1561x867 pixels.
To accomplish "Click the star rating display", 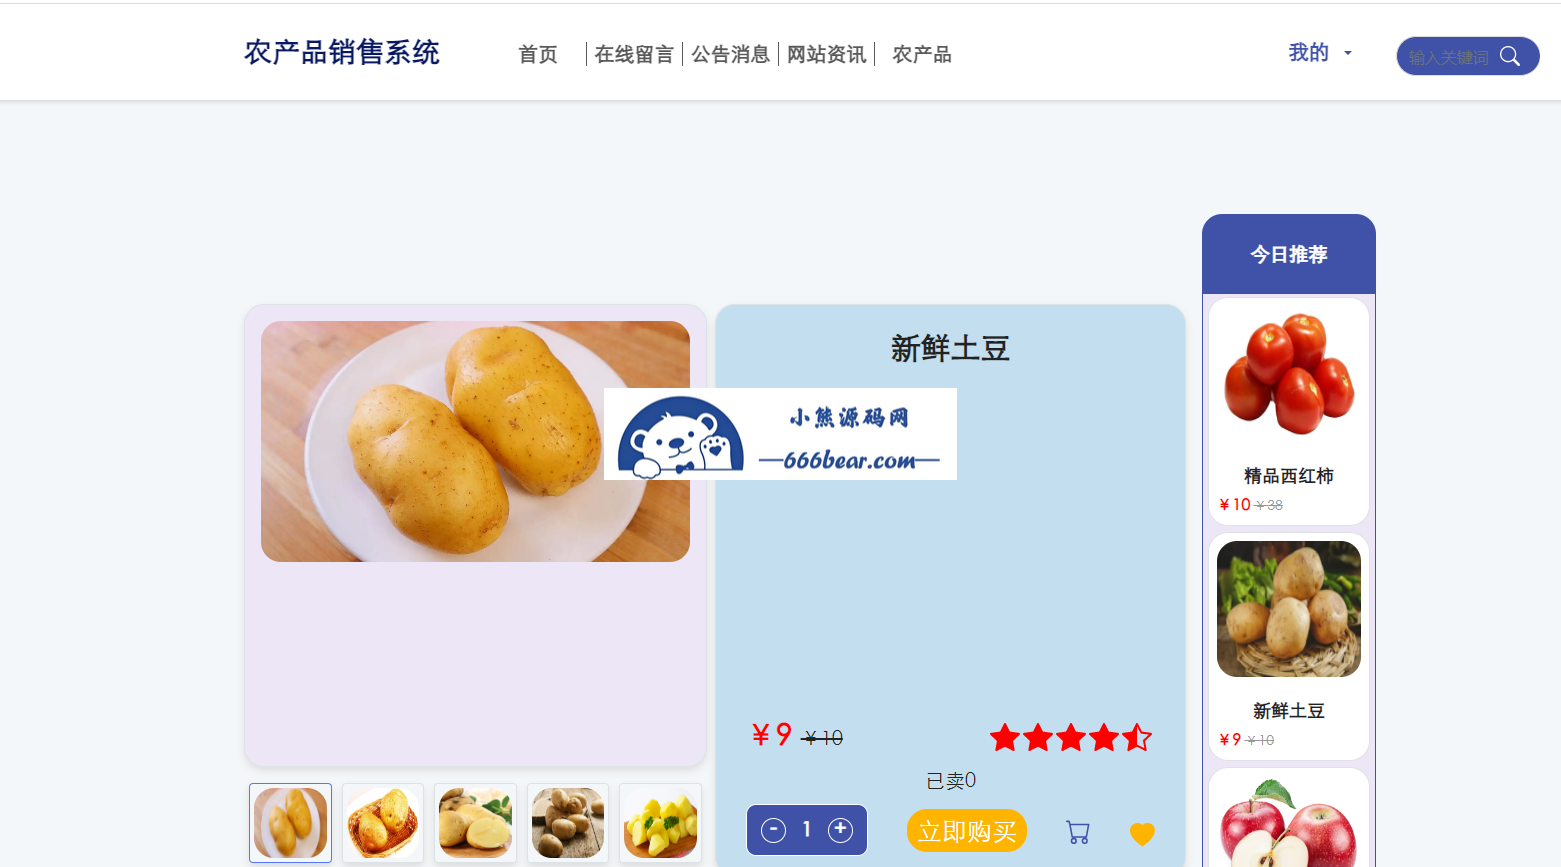I will coord(1071,738).
